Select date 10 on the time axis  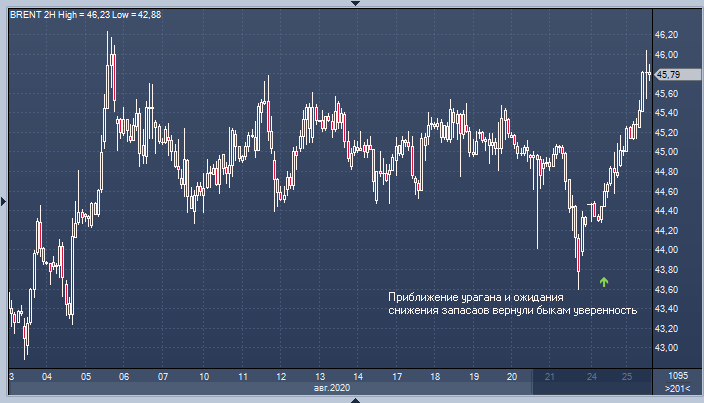tap(203, 377)
